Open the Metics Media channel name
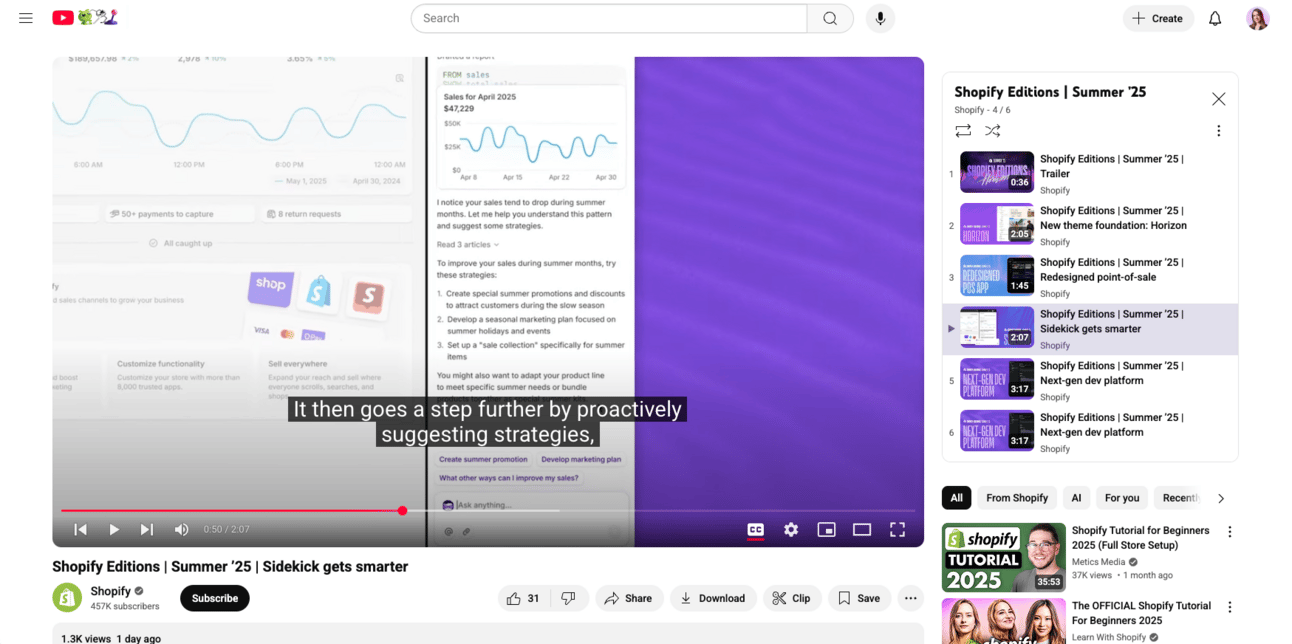The width and height of the screenshot is (1292, 644). click(1099, 562)
